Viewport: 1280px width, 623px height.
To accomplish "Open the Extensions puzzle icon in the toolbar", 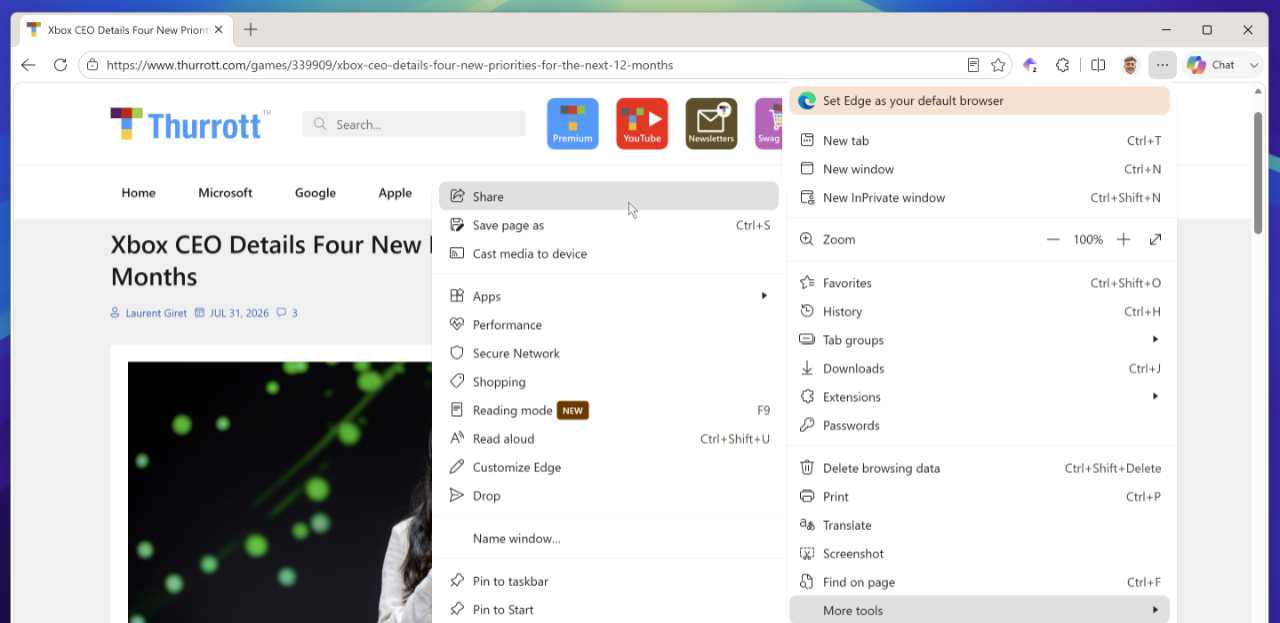I will (x=1063, y=65).
